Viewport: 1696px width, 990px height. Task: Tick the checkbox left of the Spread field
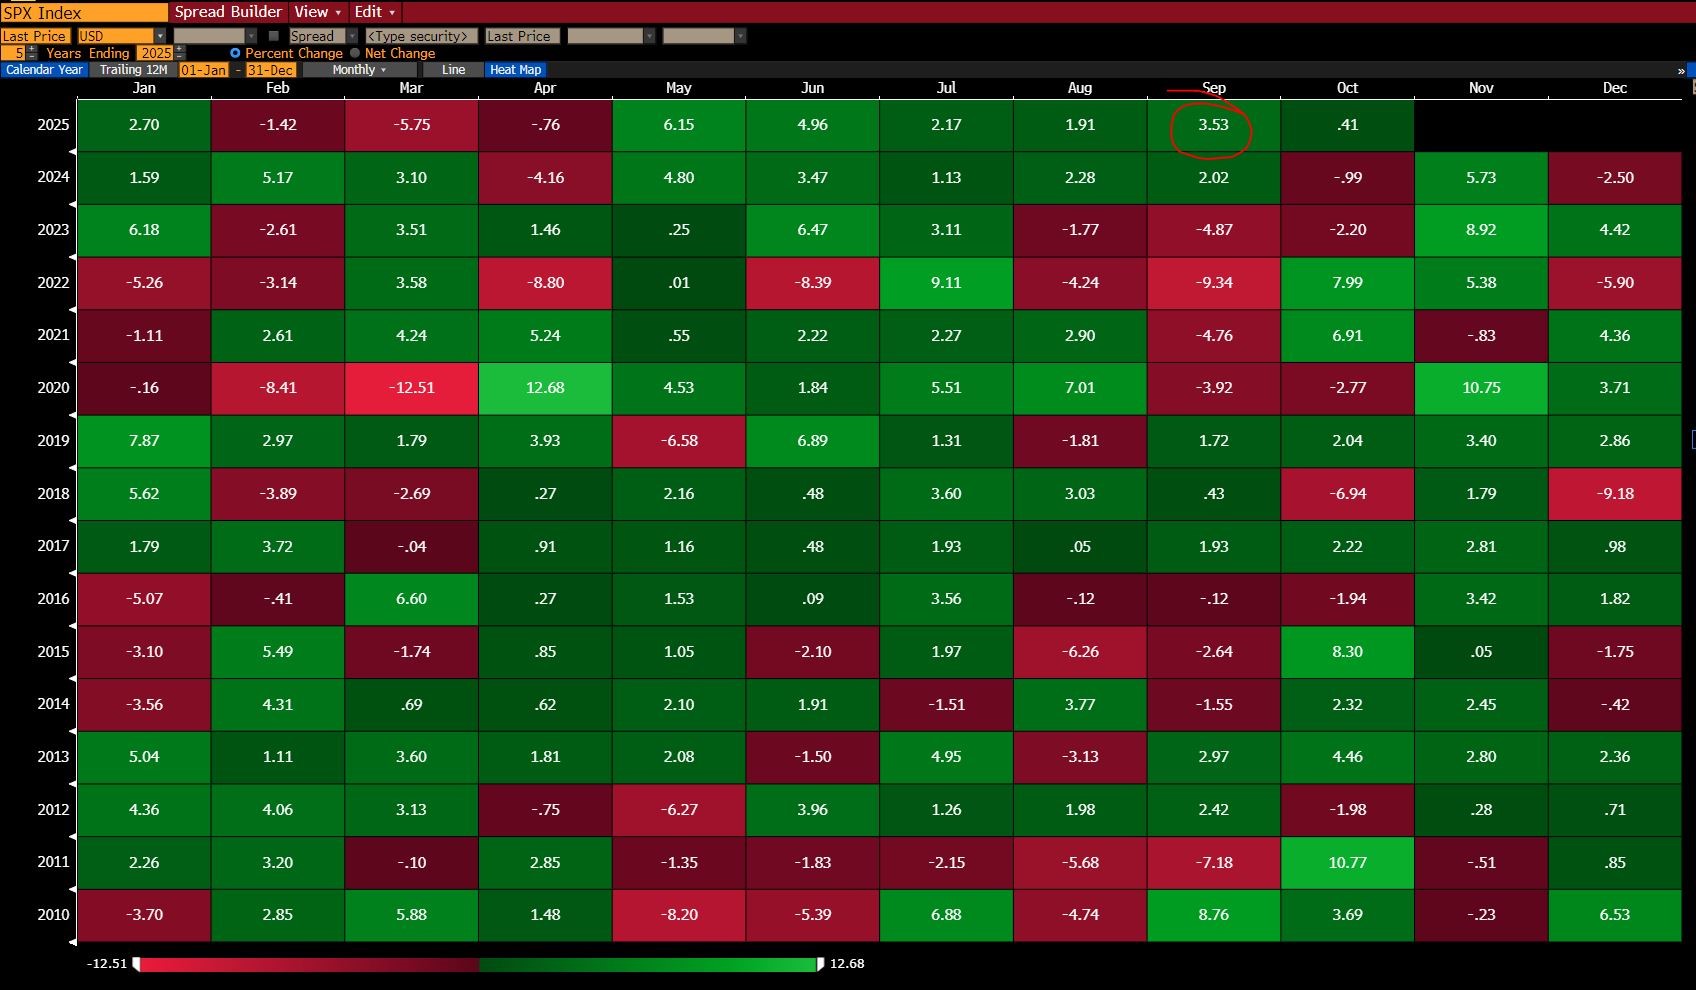[x=274, y=36]
